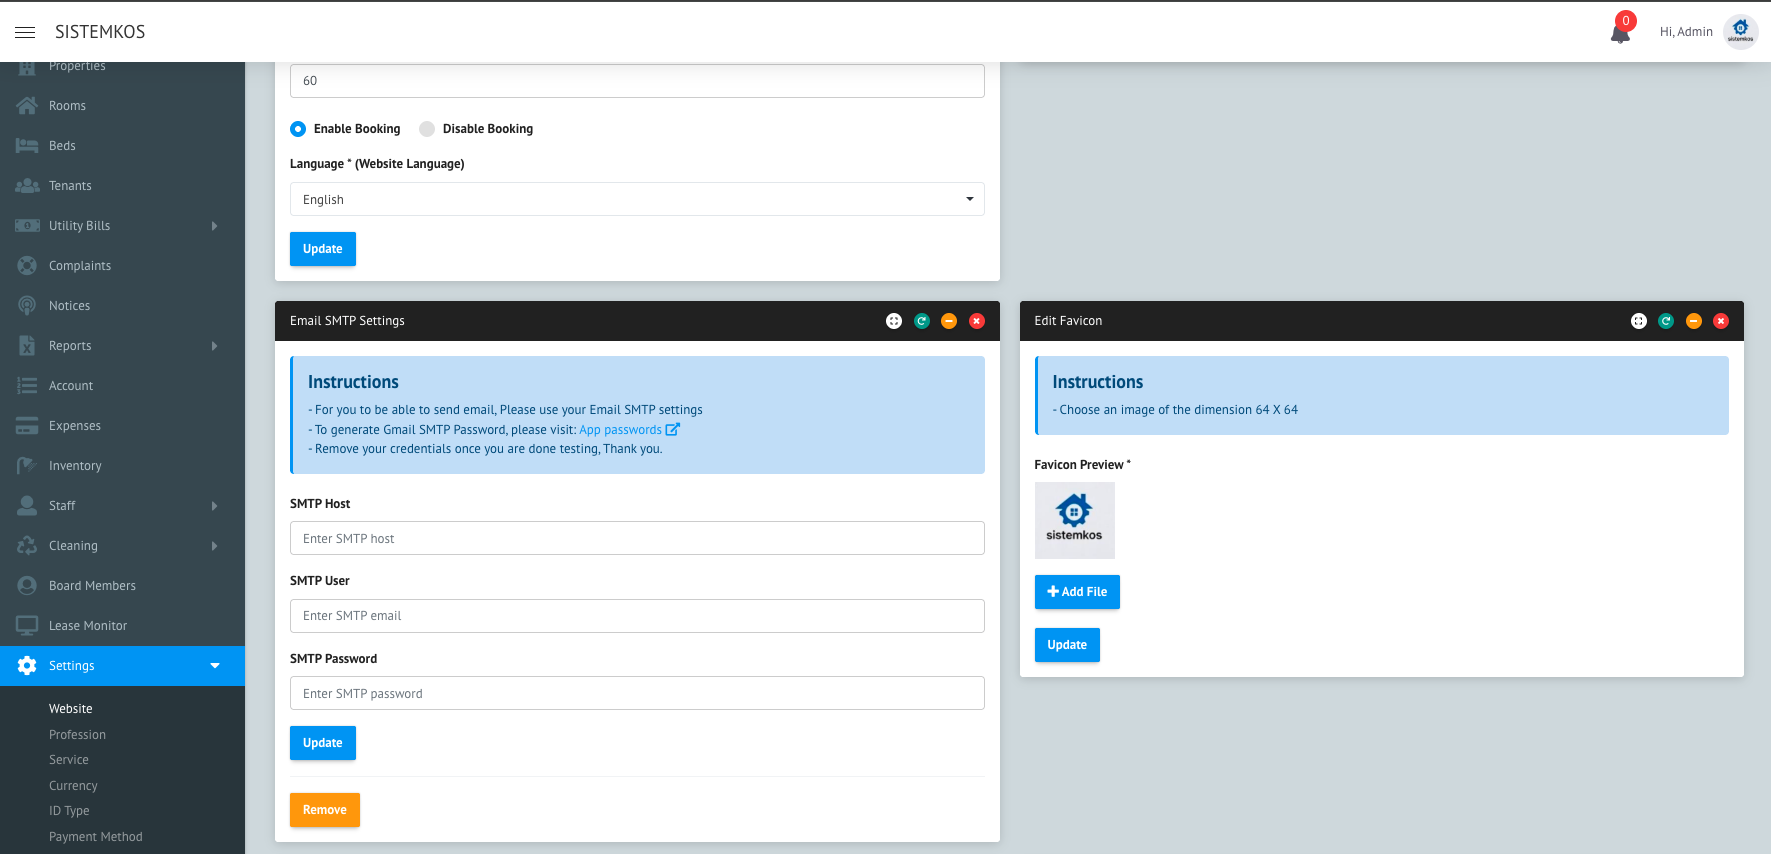Open Lease Monitor from sidebar label
This screenshot has height=854, width=1771.
point(88,626)
